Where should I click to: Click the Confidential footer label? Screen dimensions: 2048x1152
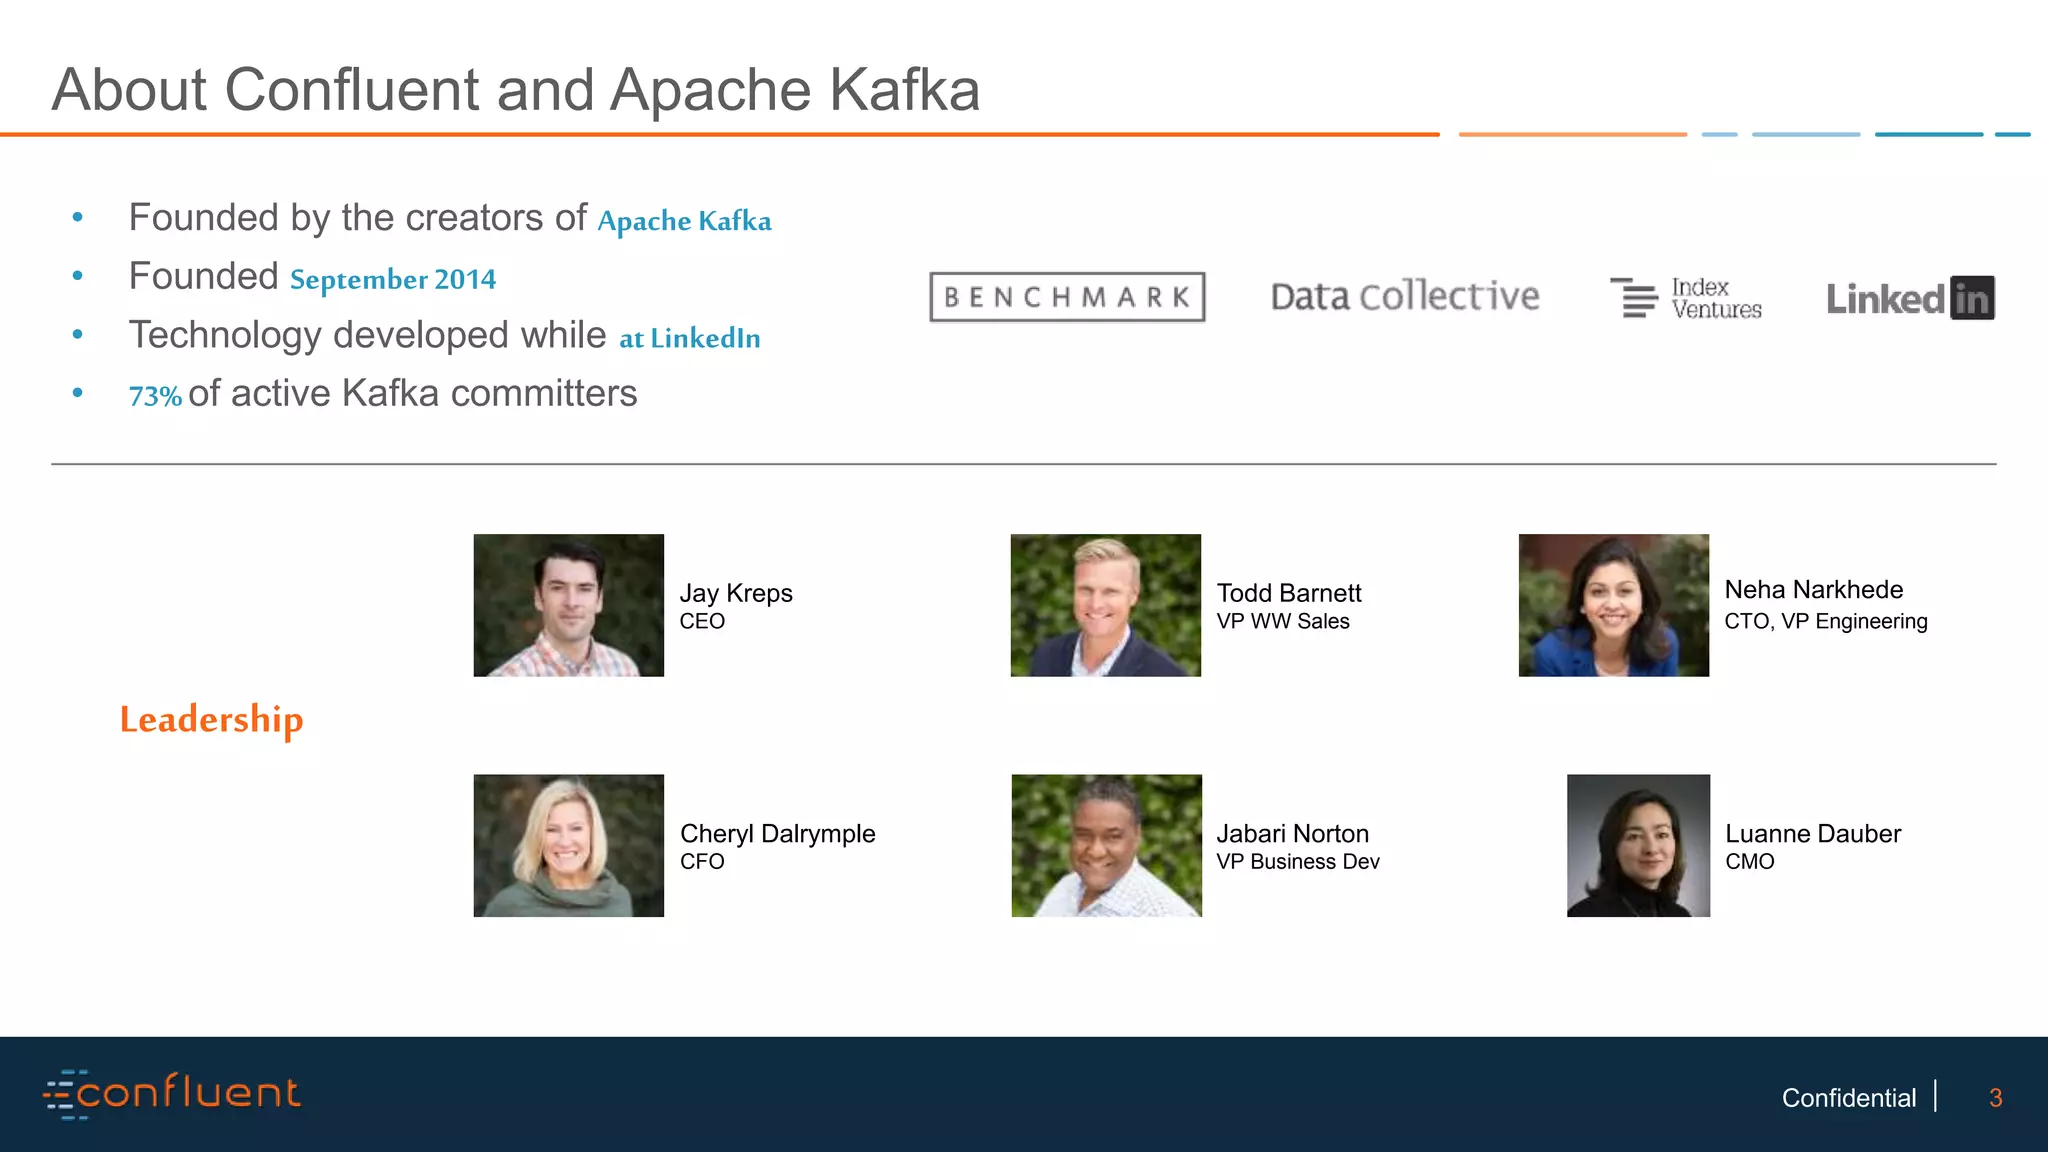pyautogui.click(x=1849, y=1098)
